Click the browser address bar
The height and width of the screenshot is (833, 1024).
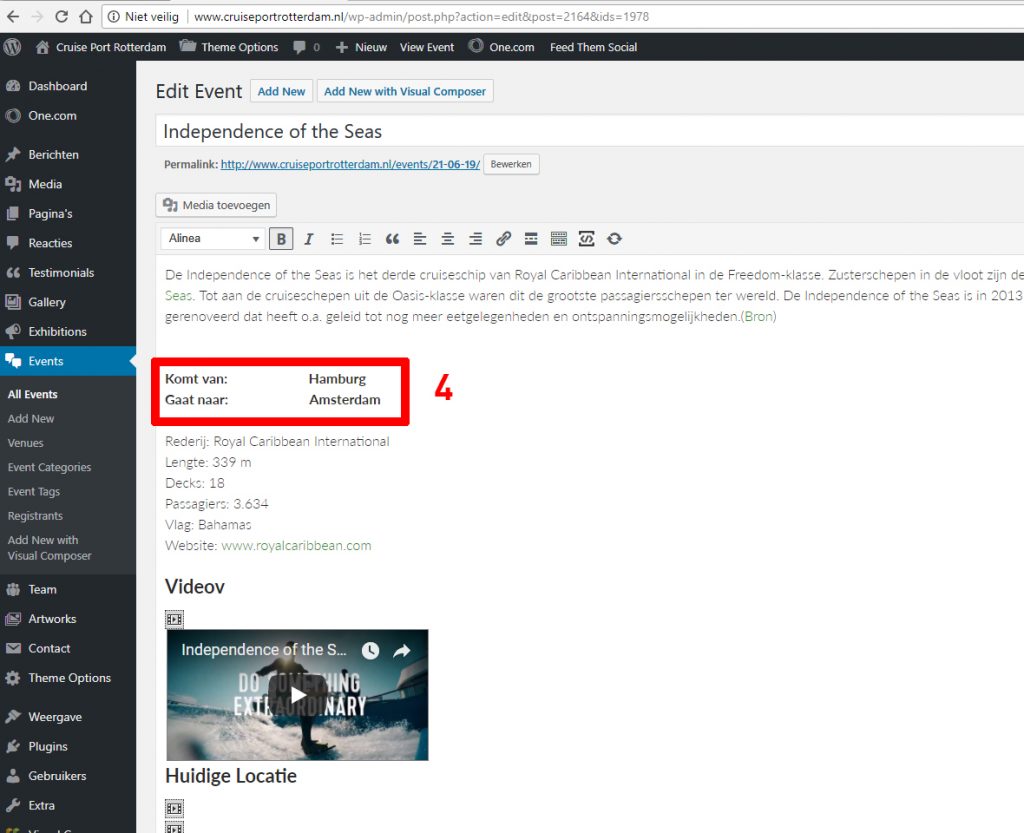click(562, 16)
